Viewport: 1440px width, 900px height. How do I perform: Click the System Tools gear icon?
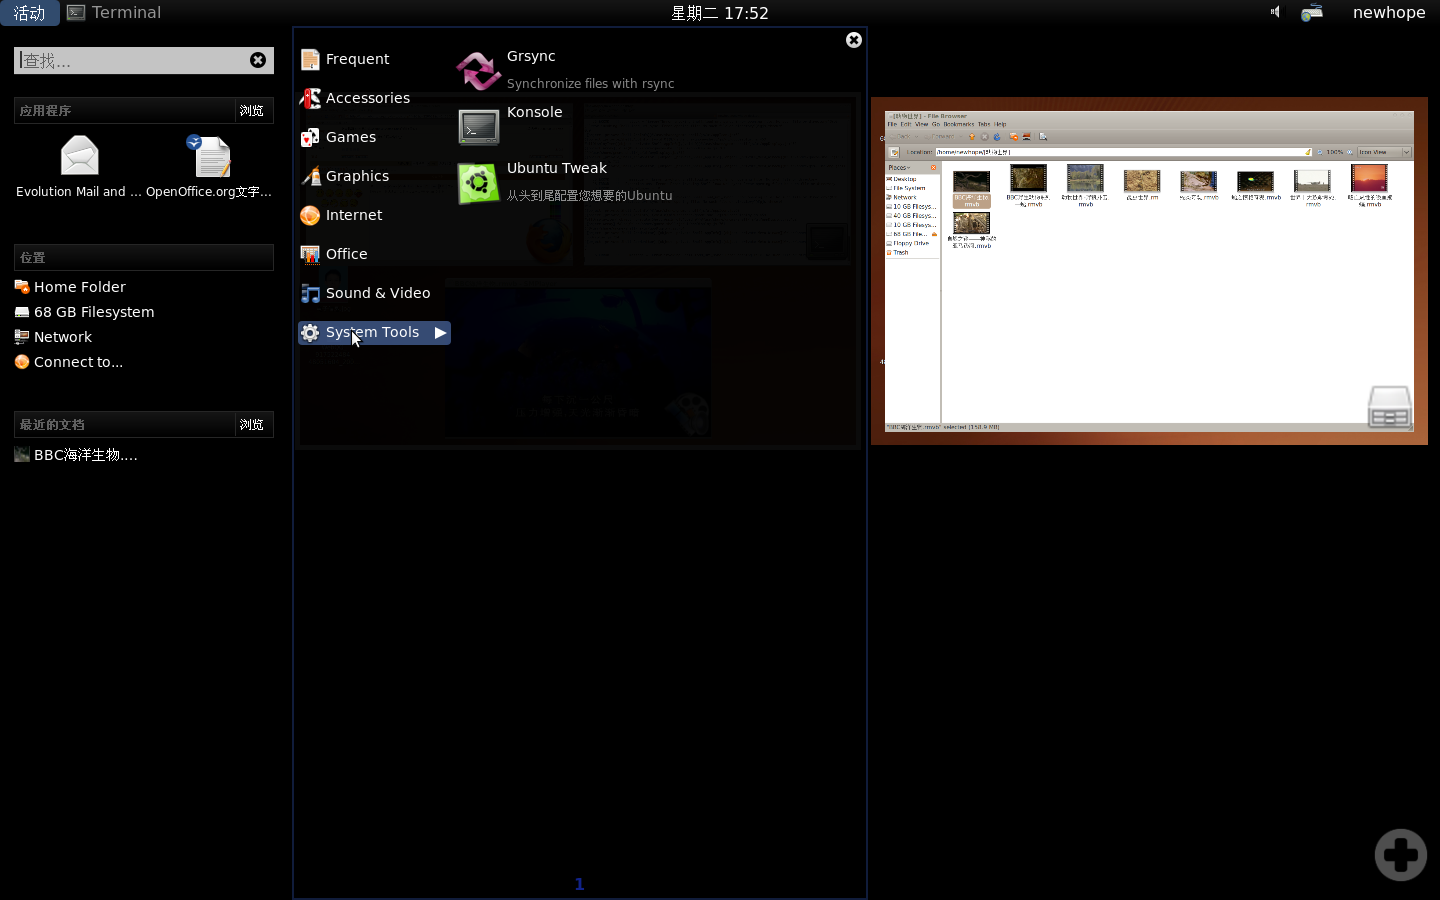[310, 332]
